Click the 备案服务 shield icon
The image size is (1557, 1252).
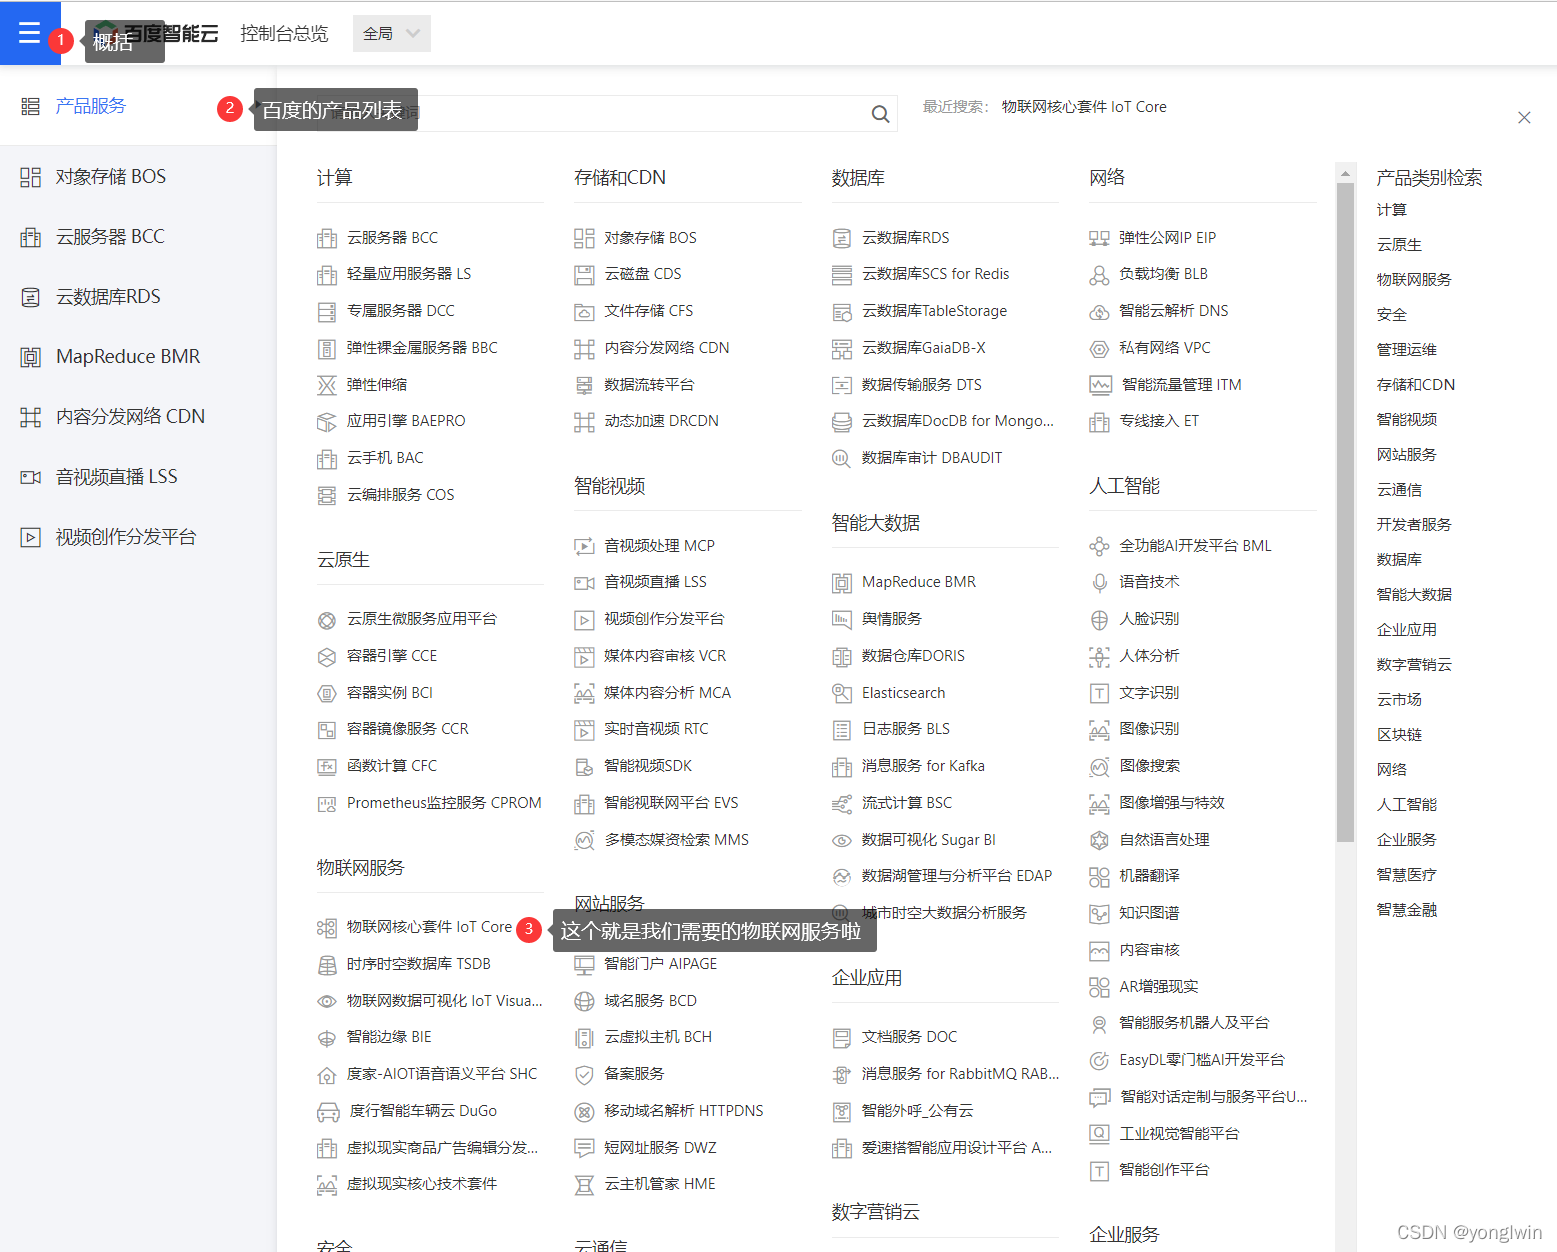click(x=584, y=1075)
